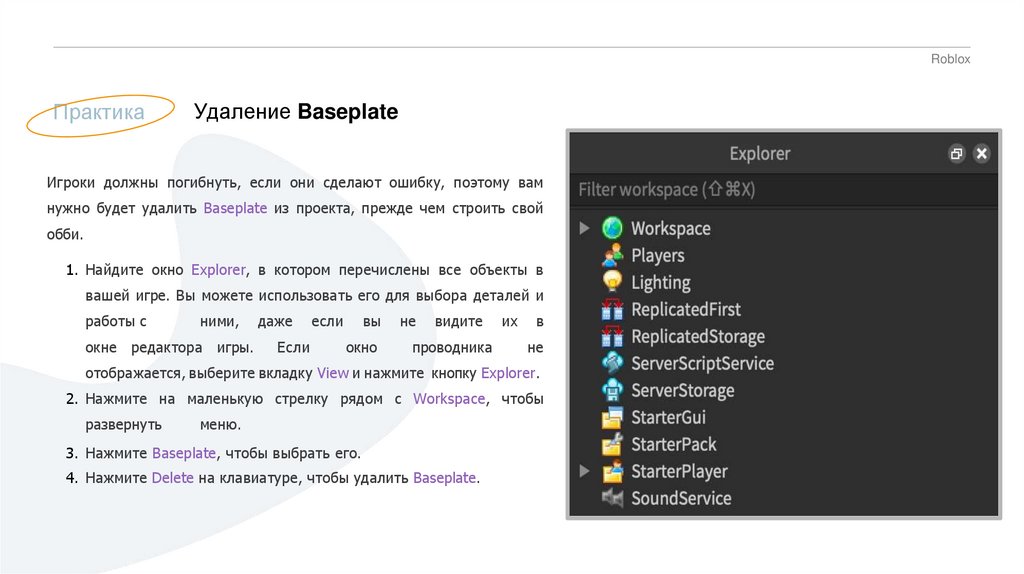1024x574 pixels.
Task: Click the Workspace globe icon
Action: point(612,228)
